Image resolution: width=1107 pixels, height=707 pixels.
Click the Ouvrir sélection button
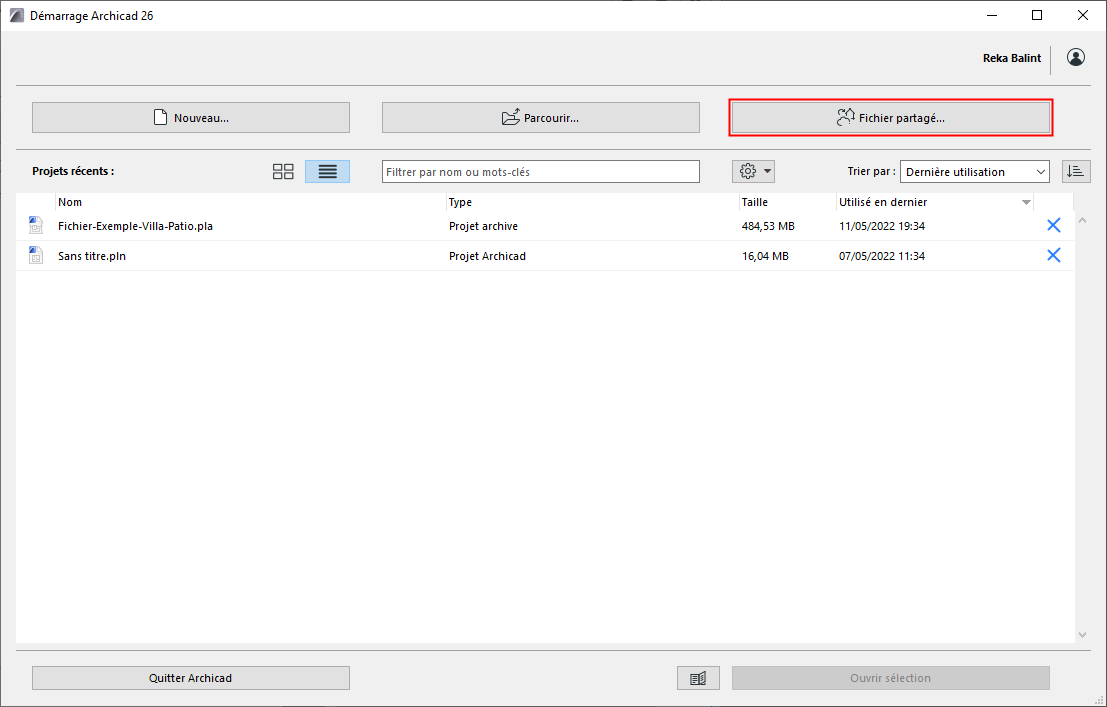tap(891, 678)
